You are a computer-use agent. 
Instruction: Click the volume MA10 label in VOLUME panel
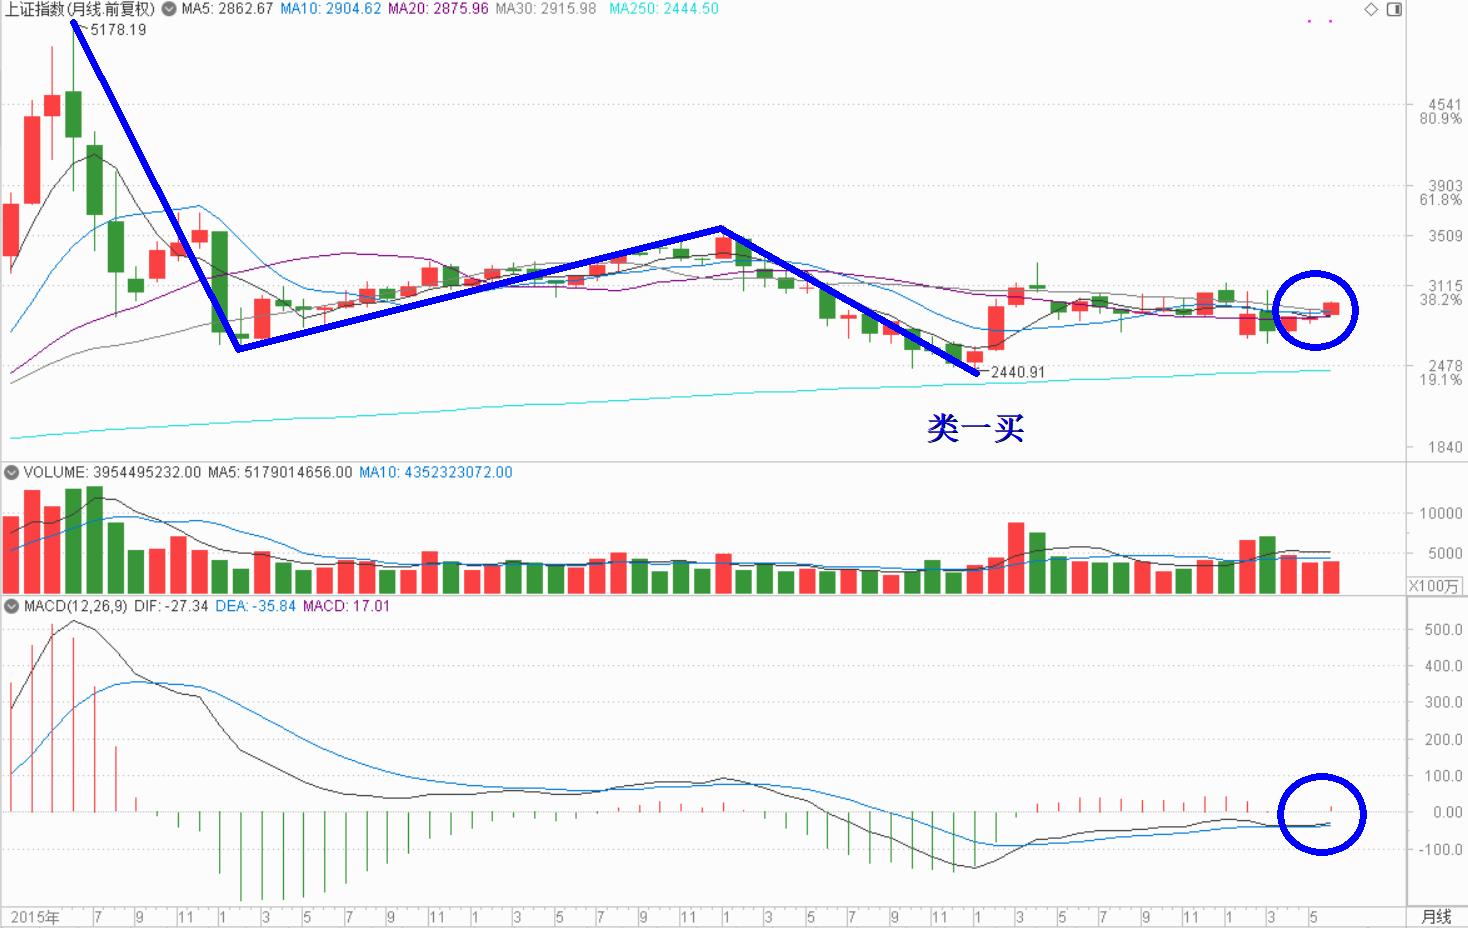[435, 472]
